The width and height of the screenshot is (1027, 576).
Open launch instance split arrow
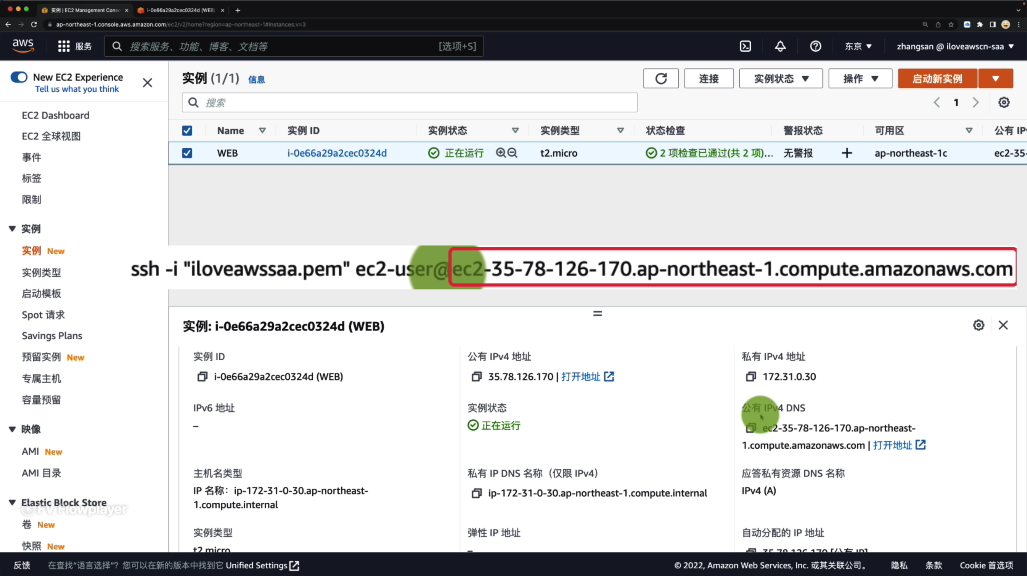pyautogui.click(x=996, y=79)
